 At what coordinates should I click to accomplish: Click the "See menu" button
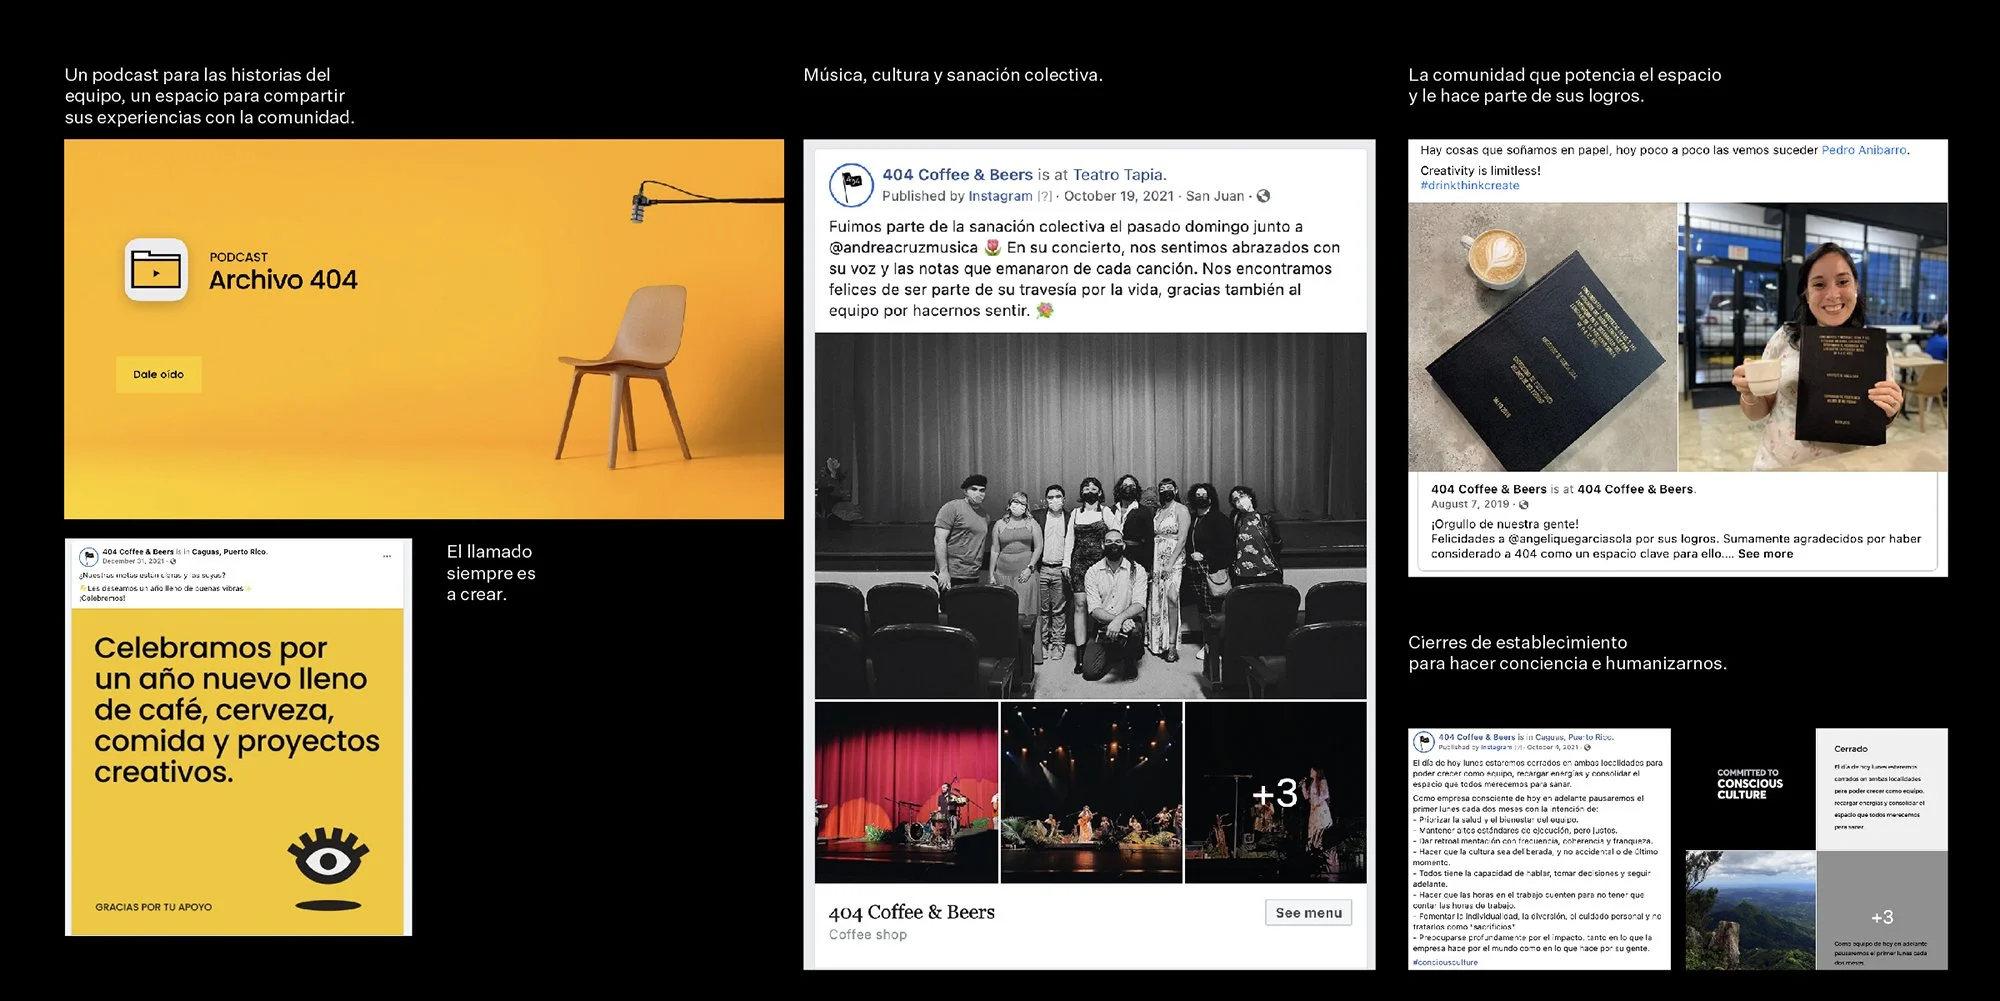pyautogui.click(x=1309, y=913)
